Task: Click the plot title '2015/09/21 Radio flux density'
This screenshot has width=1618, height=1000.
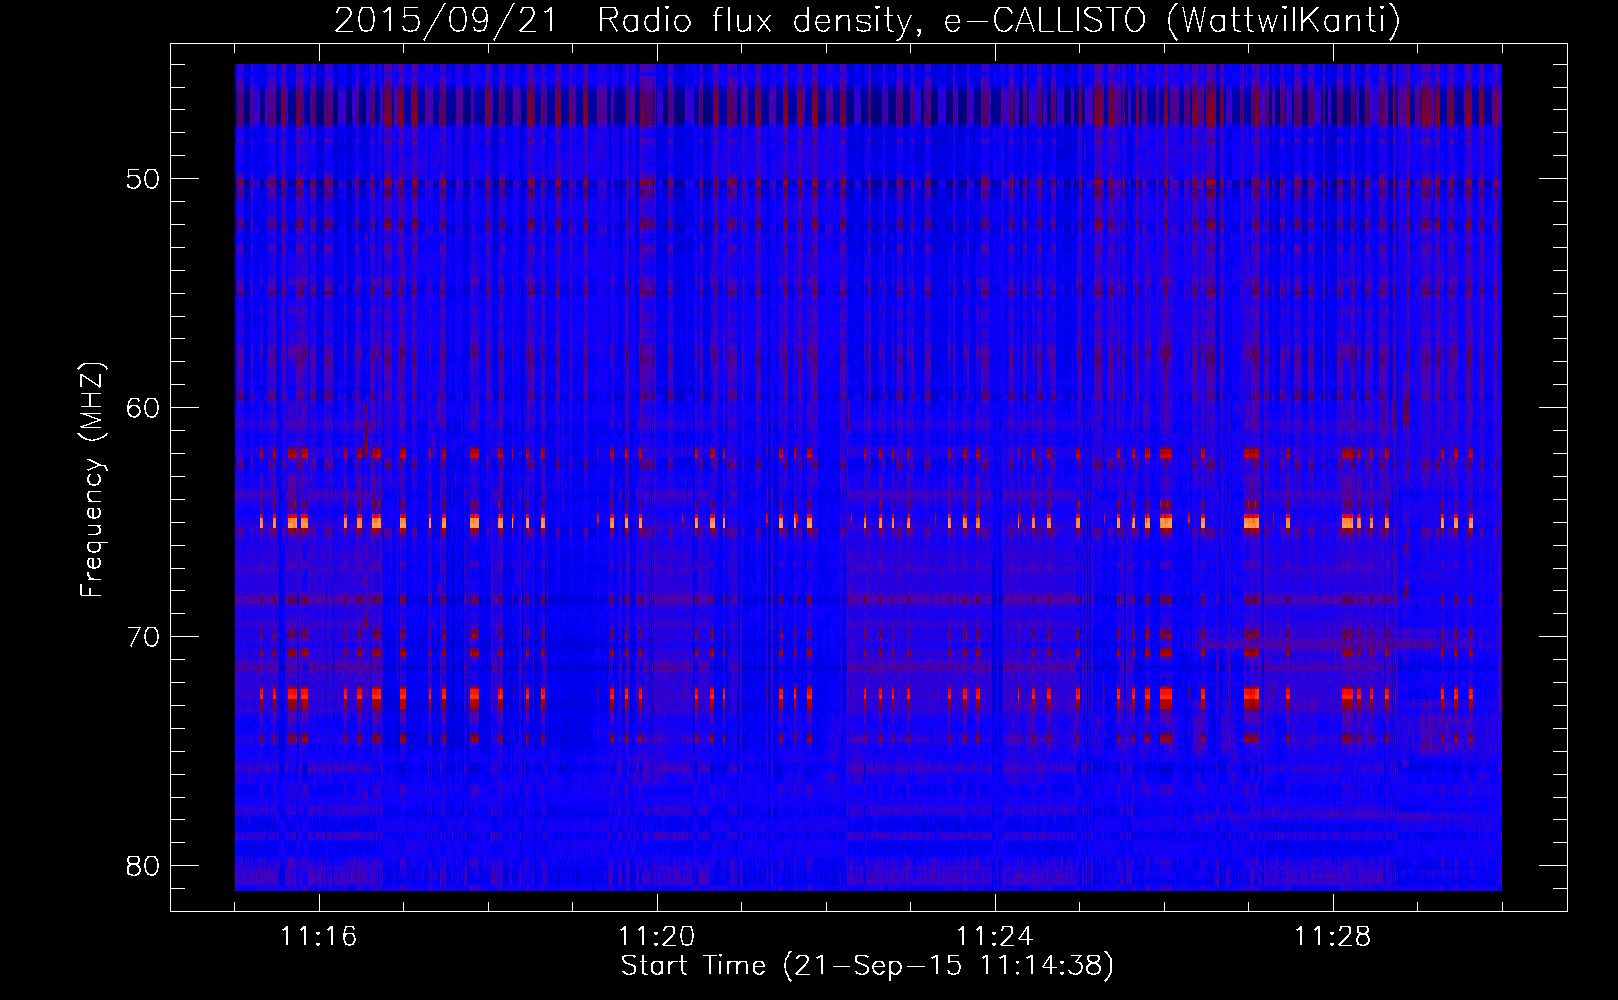Action: pyautogui.click(x=627, y=21)
